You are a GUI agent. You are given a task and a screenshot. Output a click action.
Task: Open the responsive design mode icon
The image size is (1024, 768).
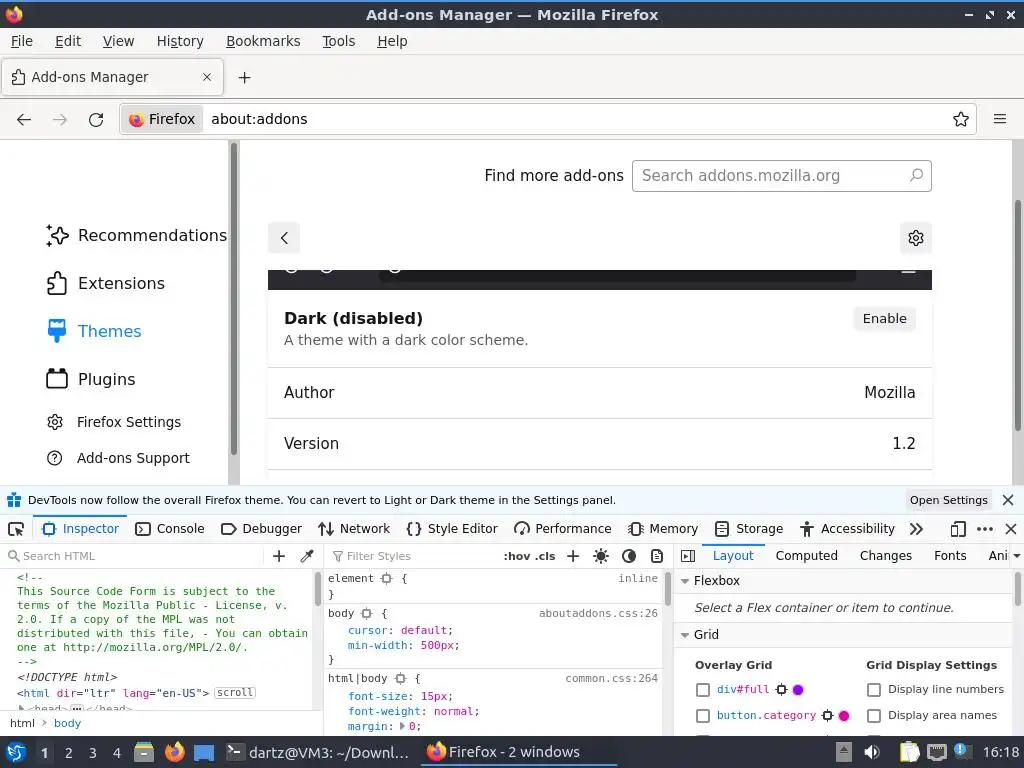958,529
